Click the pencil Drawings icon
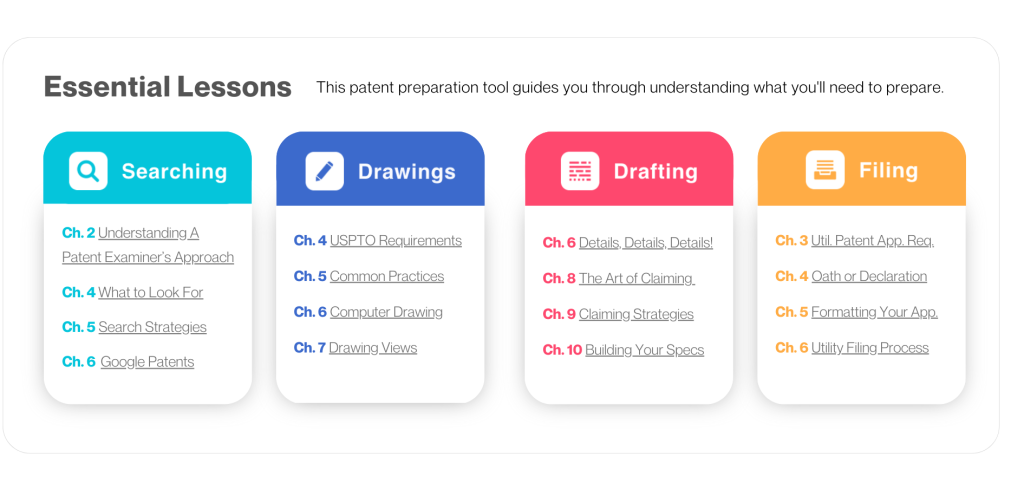Image resolution: width=1024 pixels, height=496 pixels. pos(324,171)
